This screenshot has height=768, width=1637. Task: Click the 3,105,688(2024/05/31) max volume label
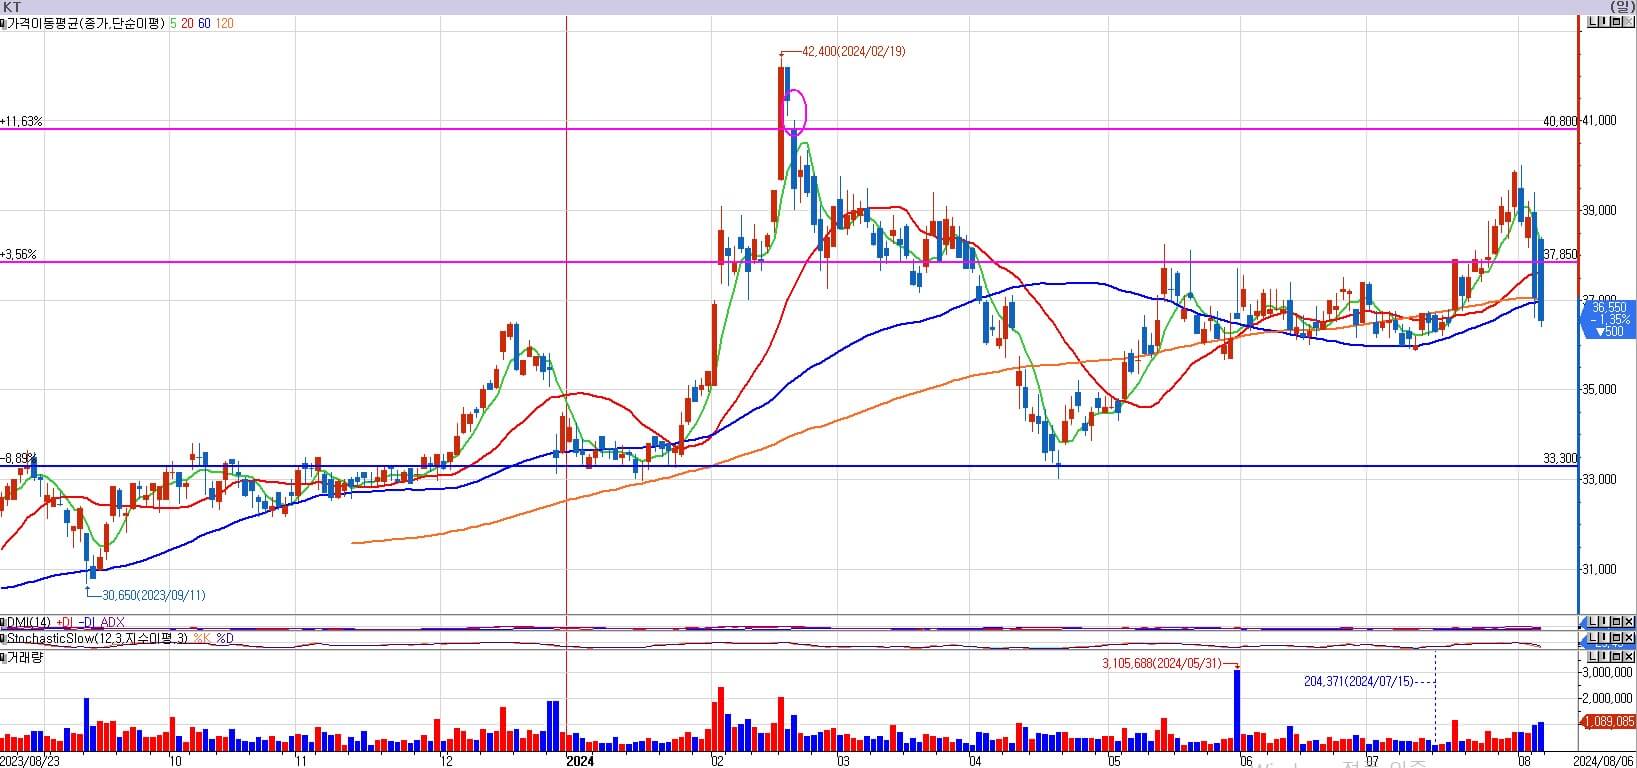[1162, 663]
